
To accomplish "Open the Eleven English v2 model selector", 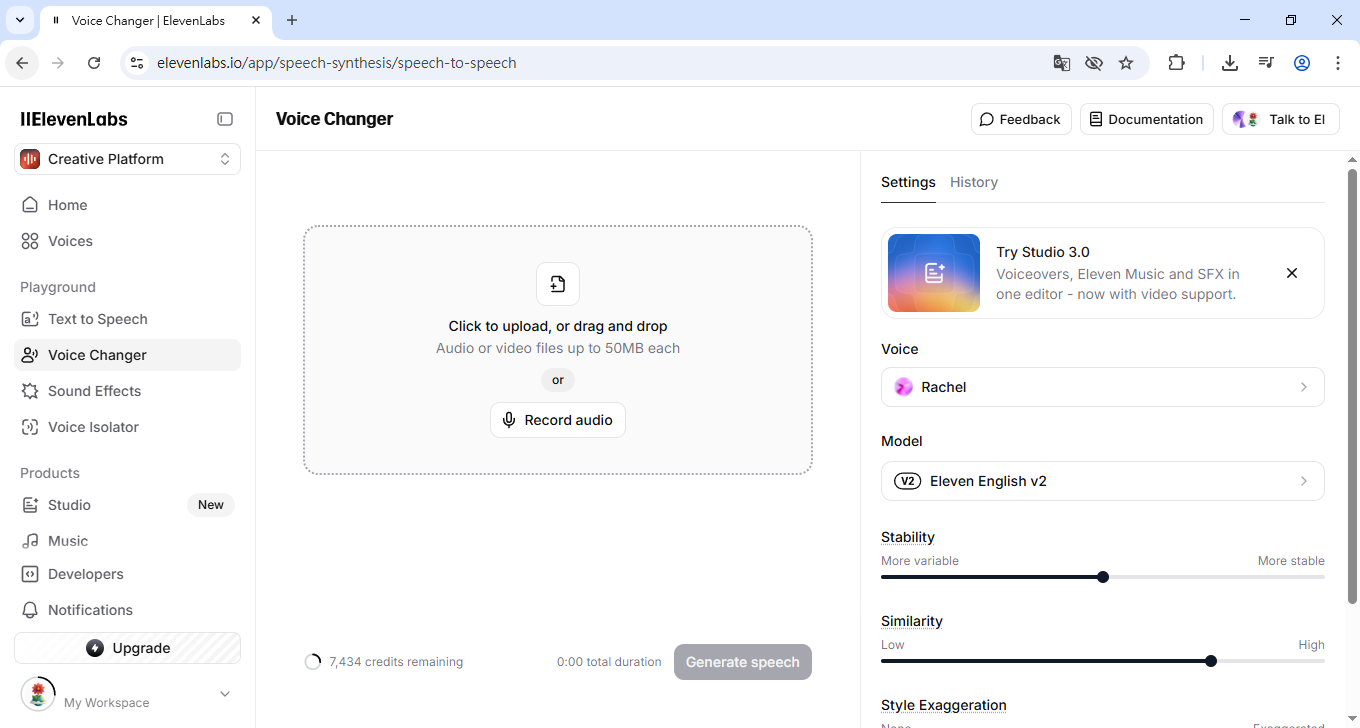I will point(1102,481).
